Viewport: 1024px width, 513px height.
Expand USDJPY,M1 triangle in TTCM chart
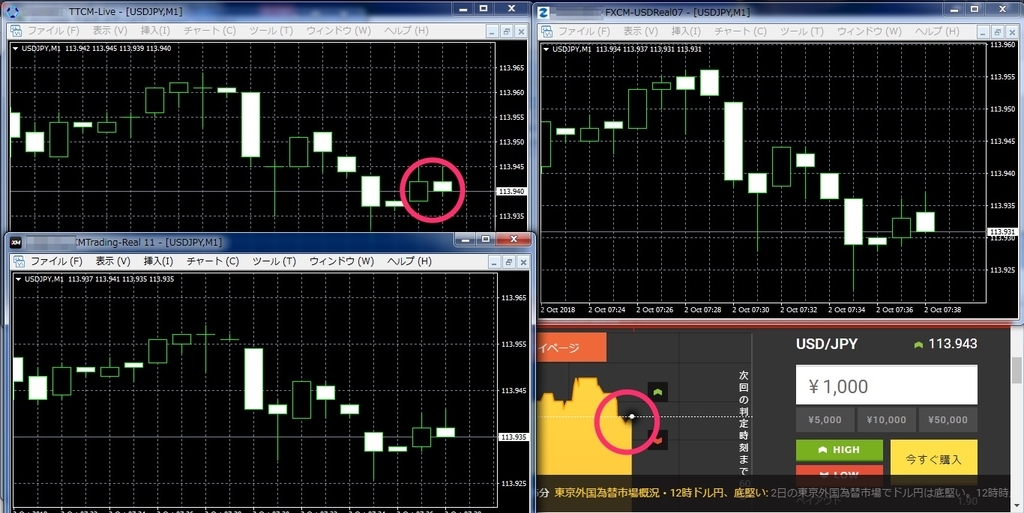point(16,48)
